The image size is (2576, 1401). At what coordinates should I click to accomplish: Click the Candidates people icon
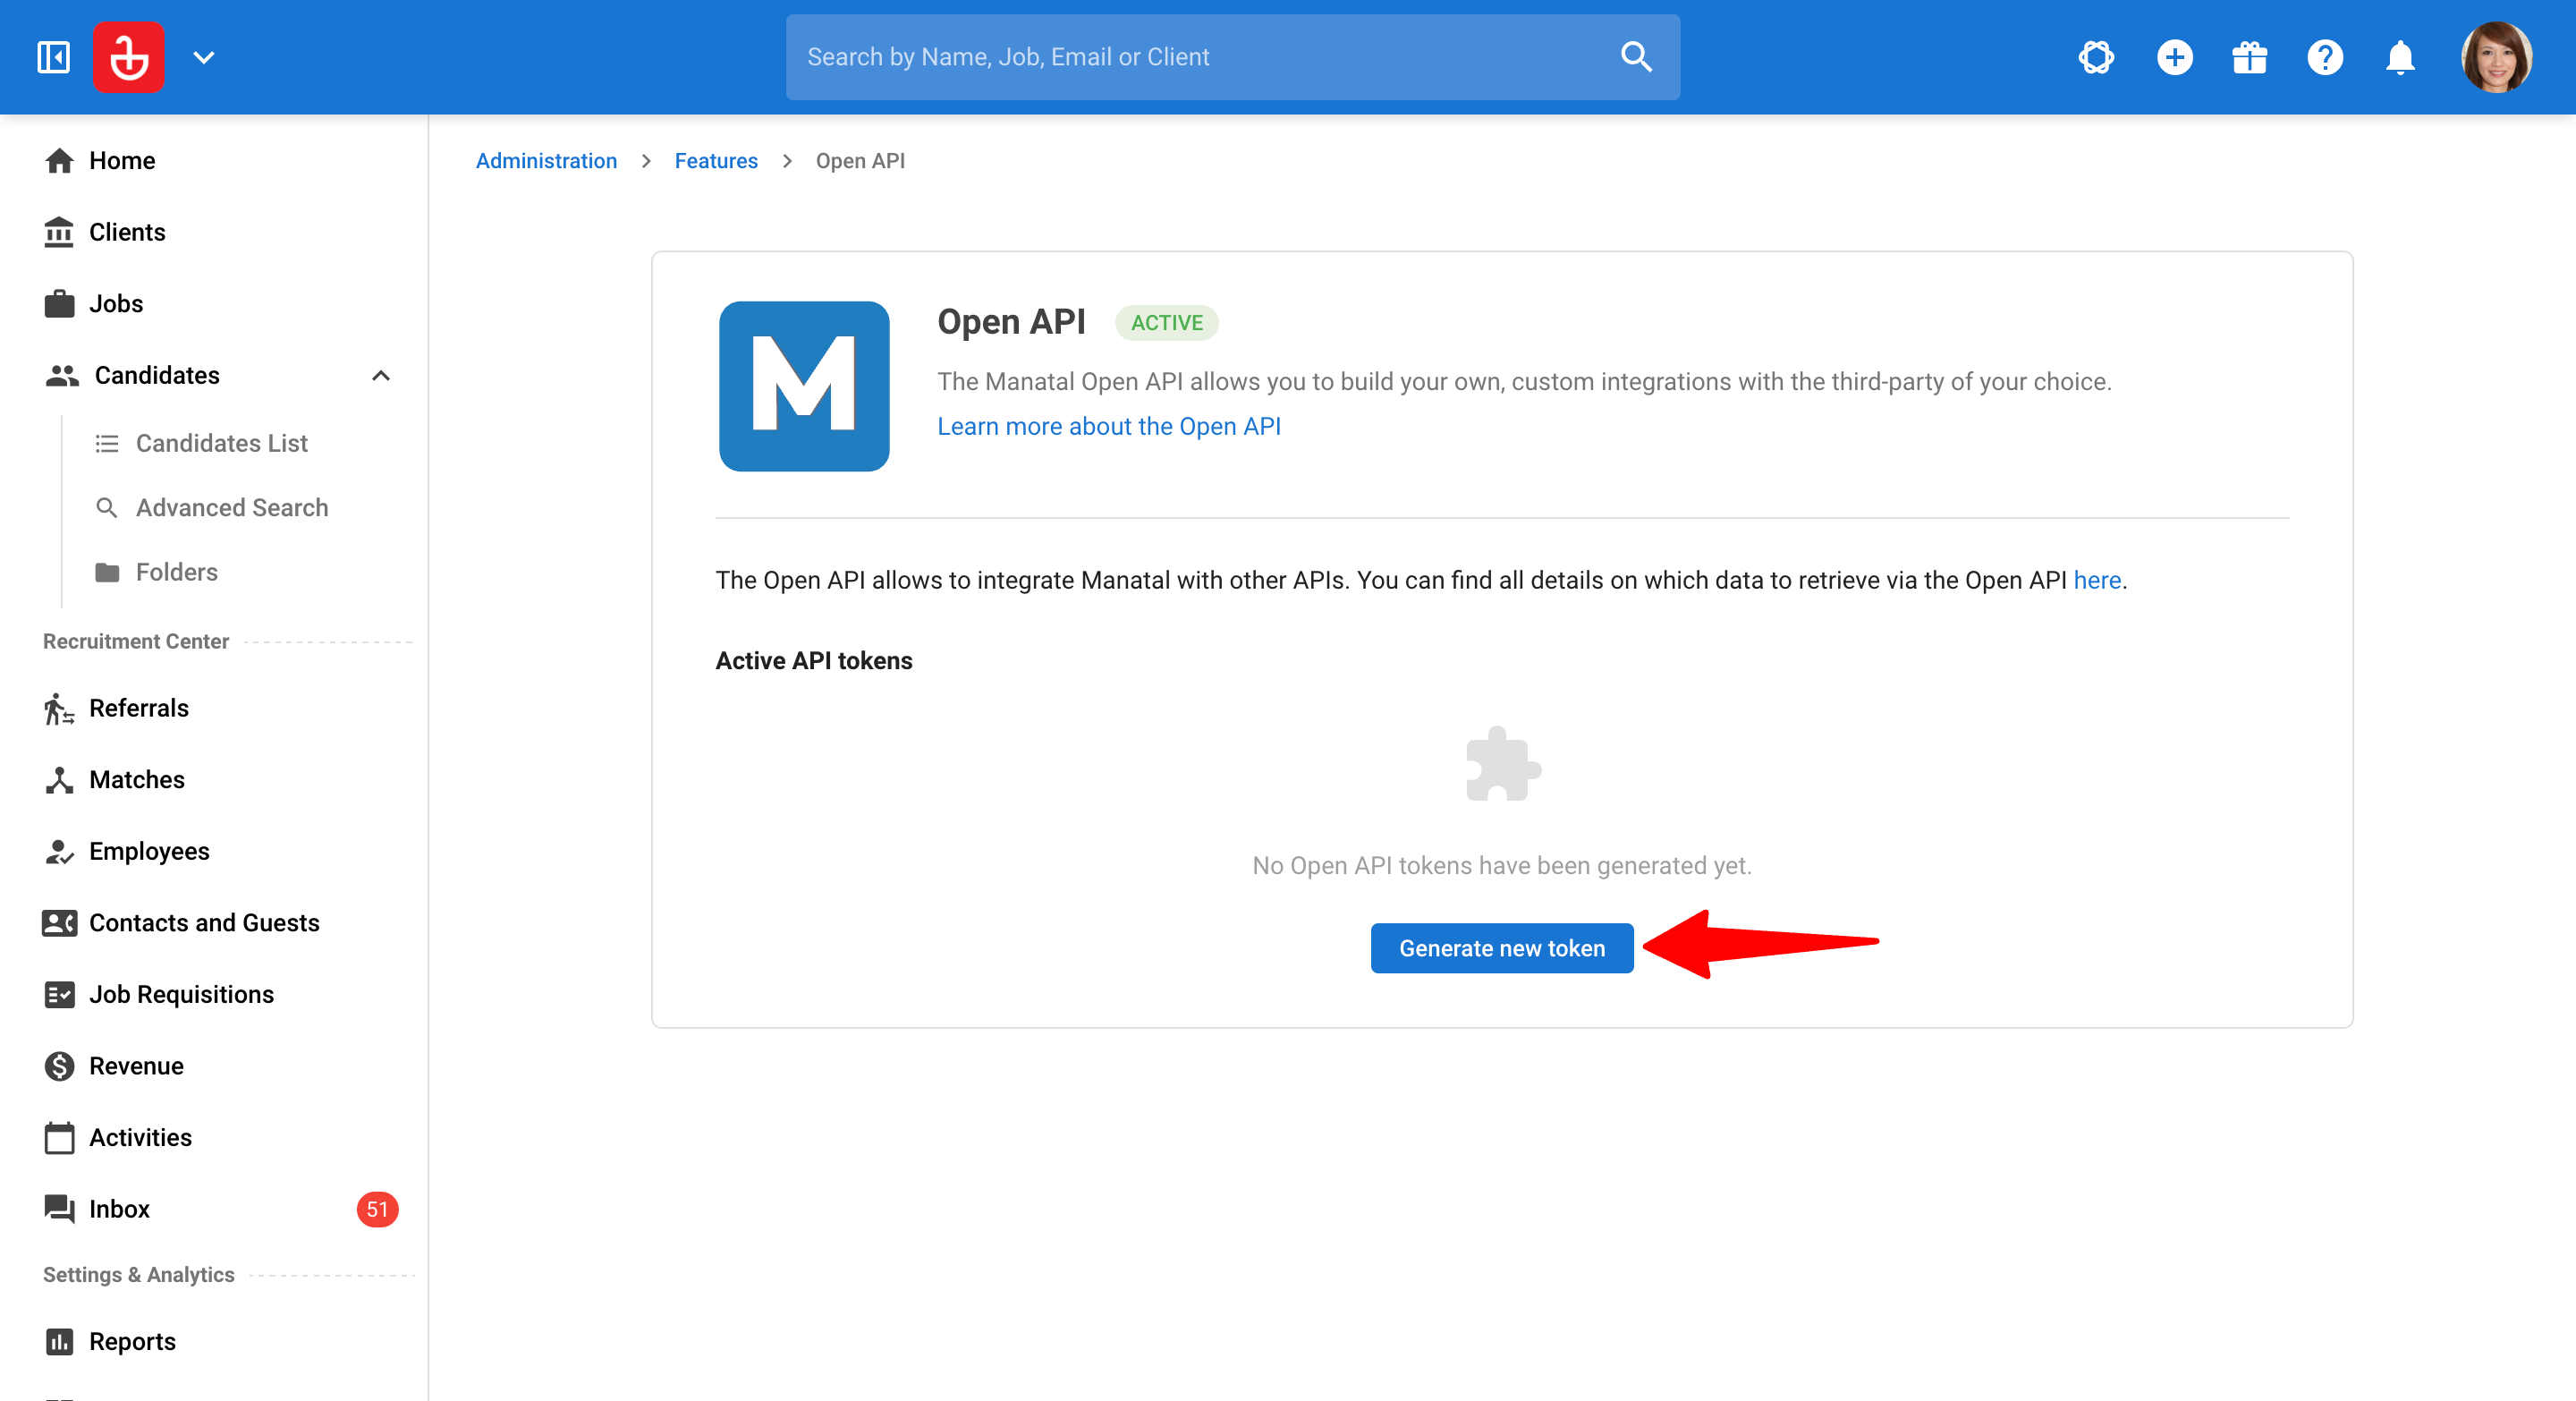(x=62, y=376)
